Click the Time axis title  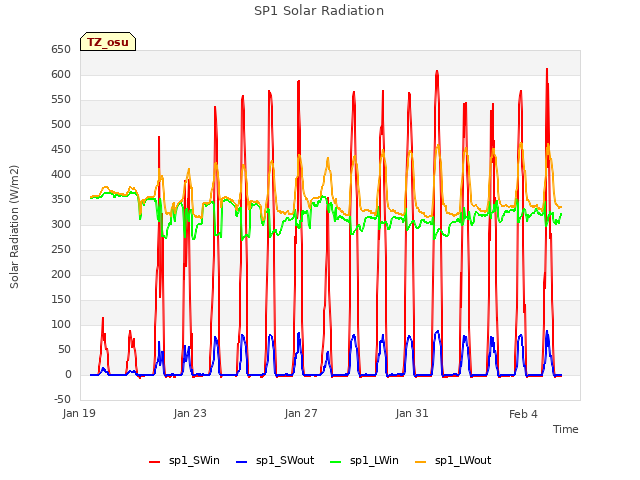(565, 429)
